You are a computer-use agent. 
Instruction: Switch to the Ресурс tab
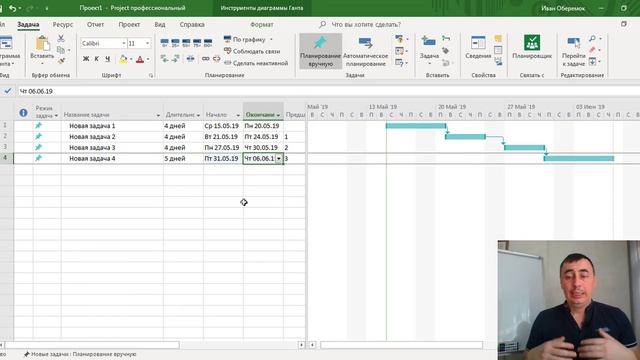point(62,24)
